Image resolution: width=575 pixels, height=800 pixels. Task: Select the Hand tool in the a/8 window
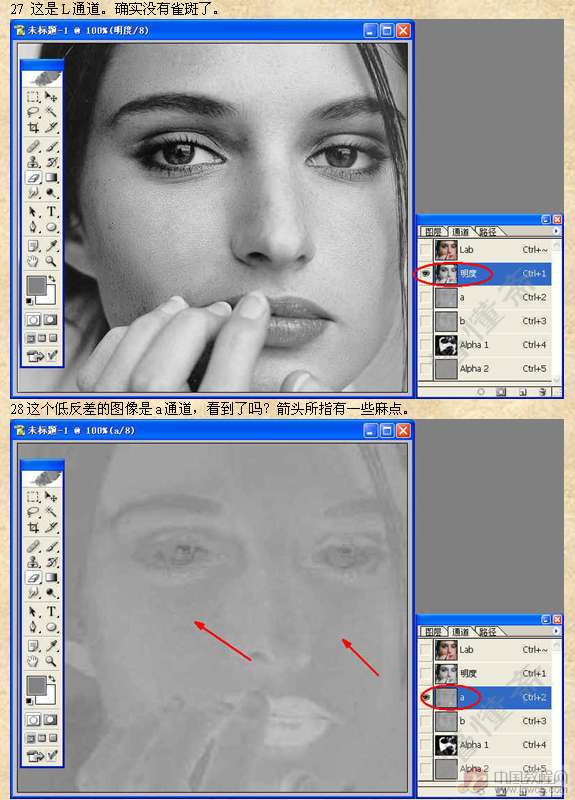(34, 661)
